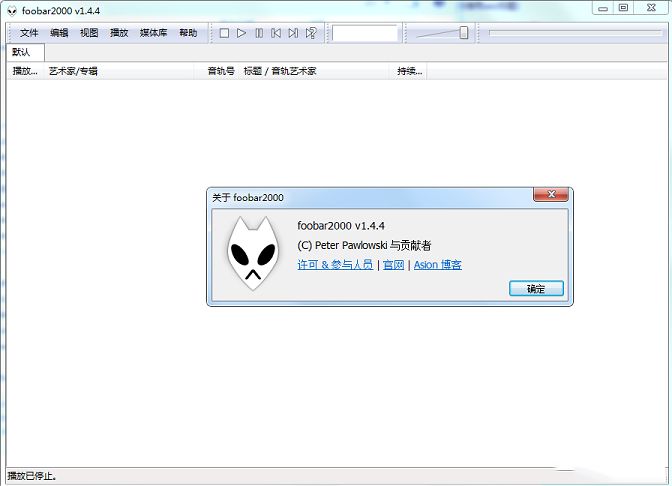Click the foobar2000 v1.4.4 version text

coord(341,226)
